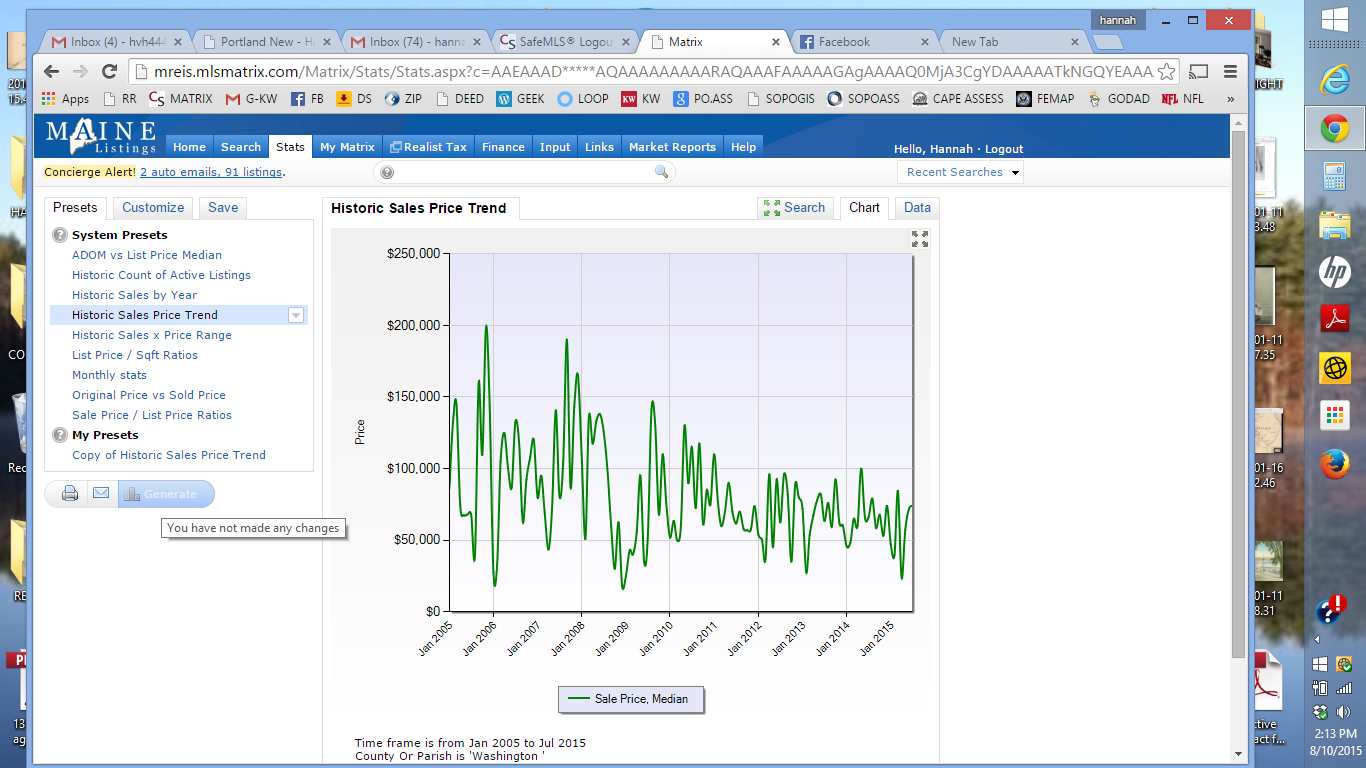Bookmark this page with the star icon
The height and width of the screenshot is (768, 1366).
[1165, 72]
